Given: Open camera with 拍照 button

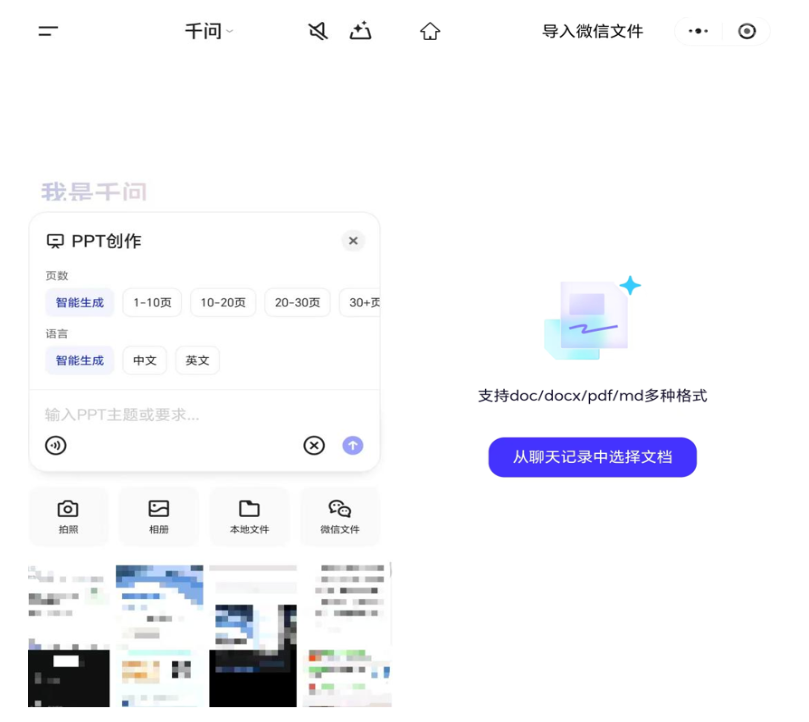Looking at the screenshot, I should tap(68, 516).
